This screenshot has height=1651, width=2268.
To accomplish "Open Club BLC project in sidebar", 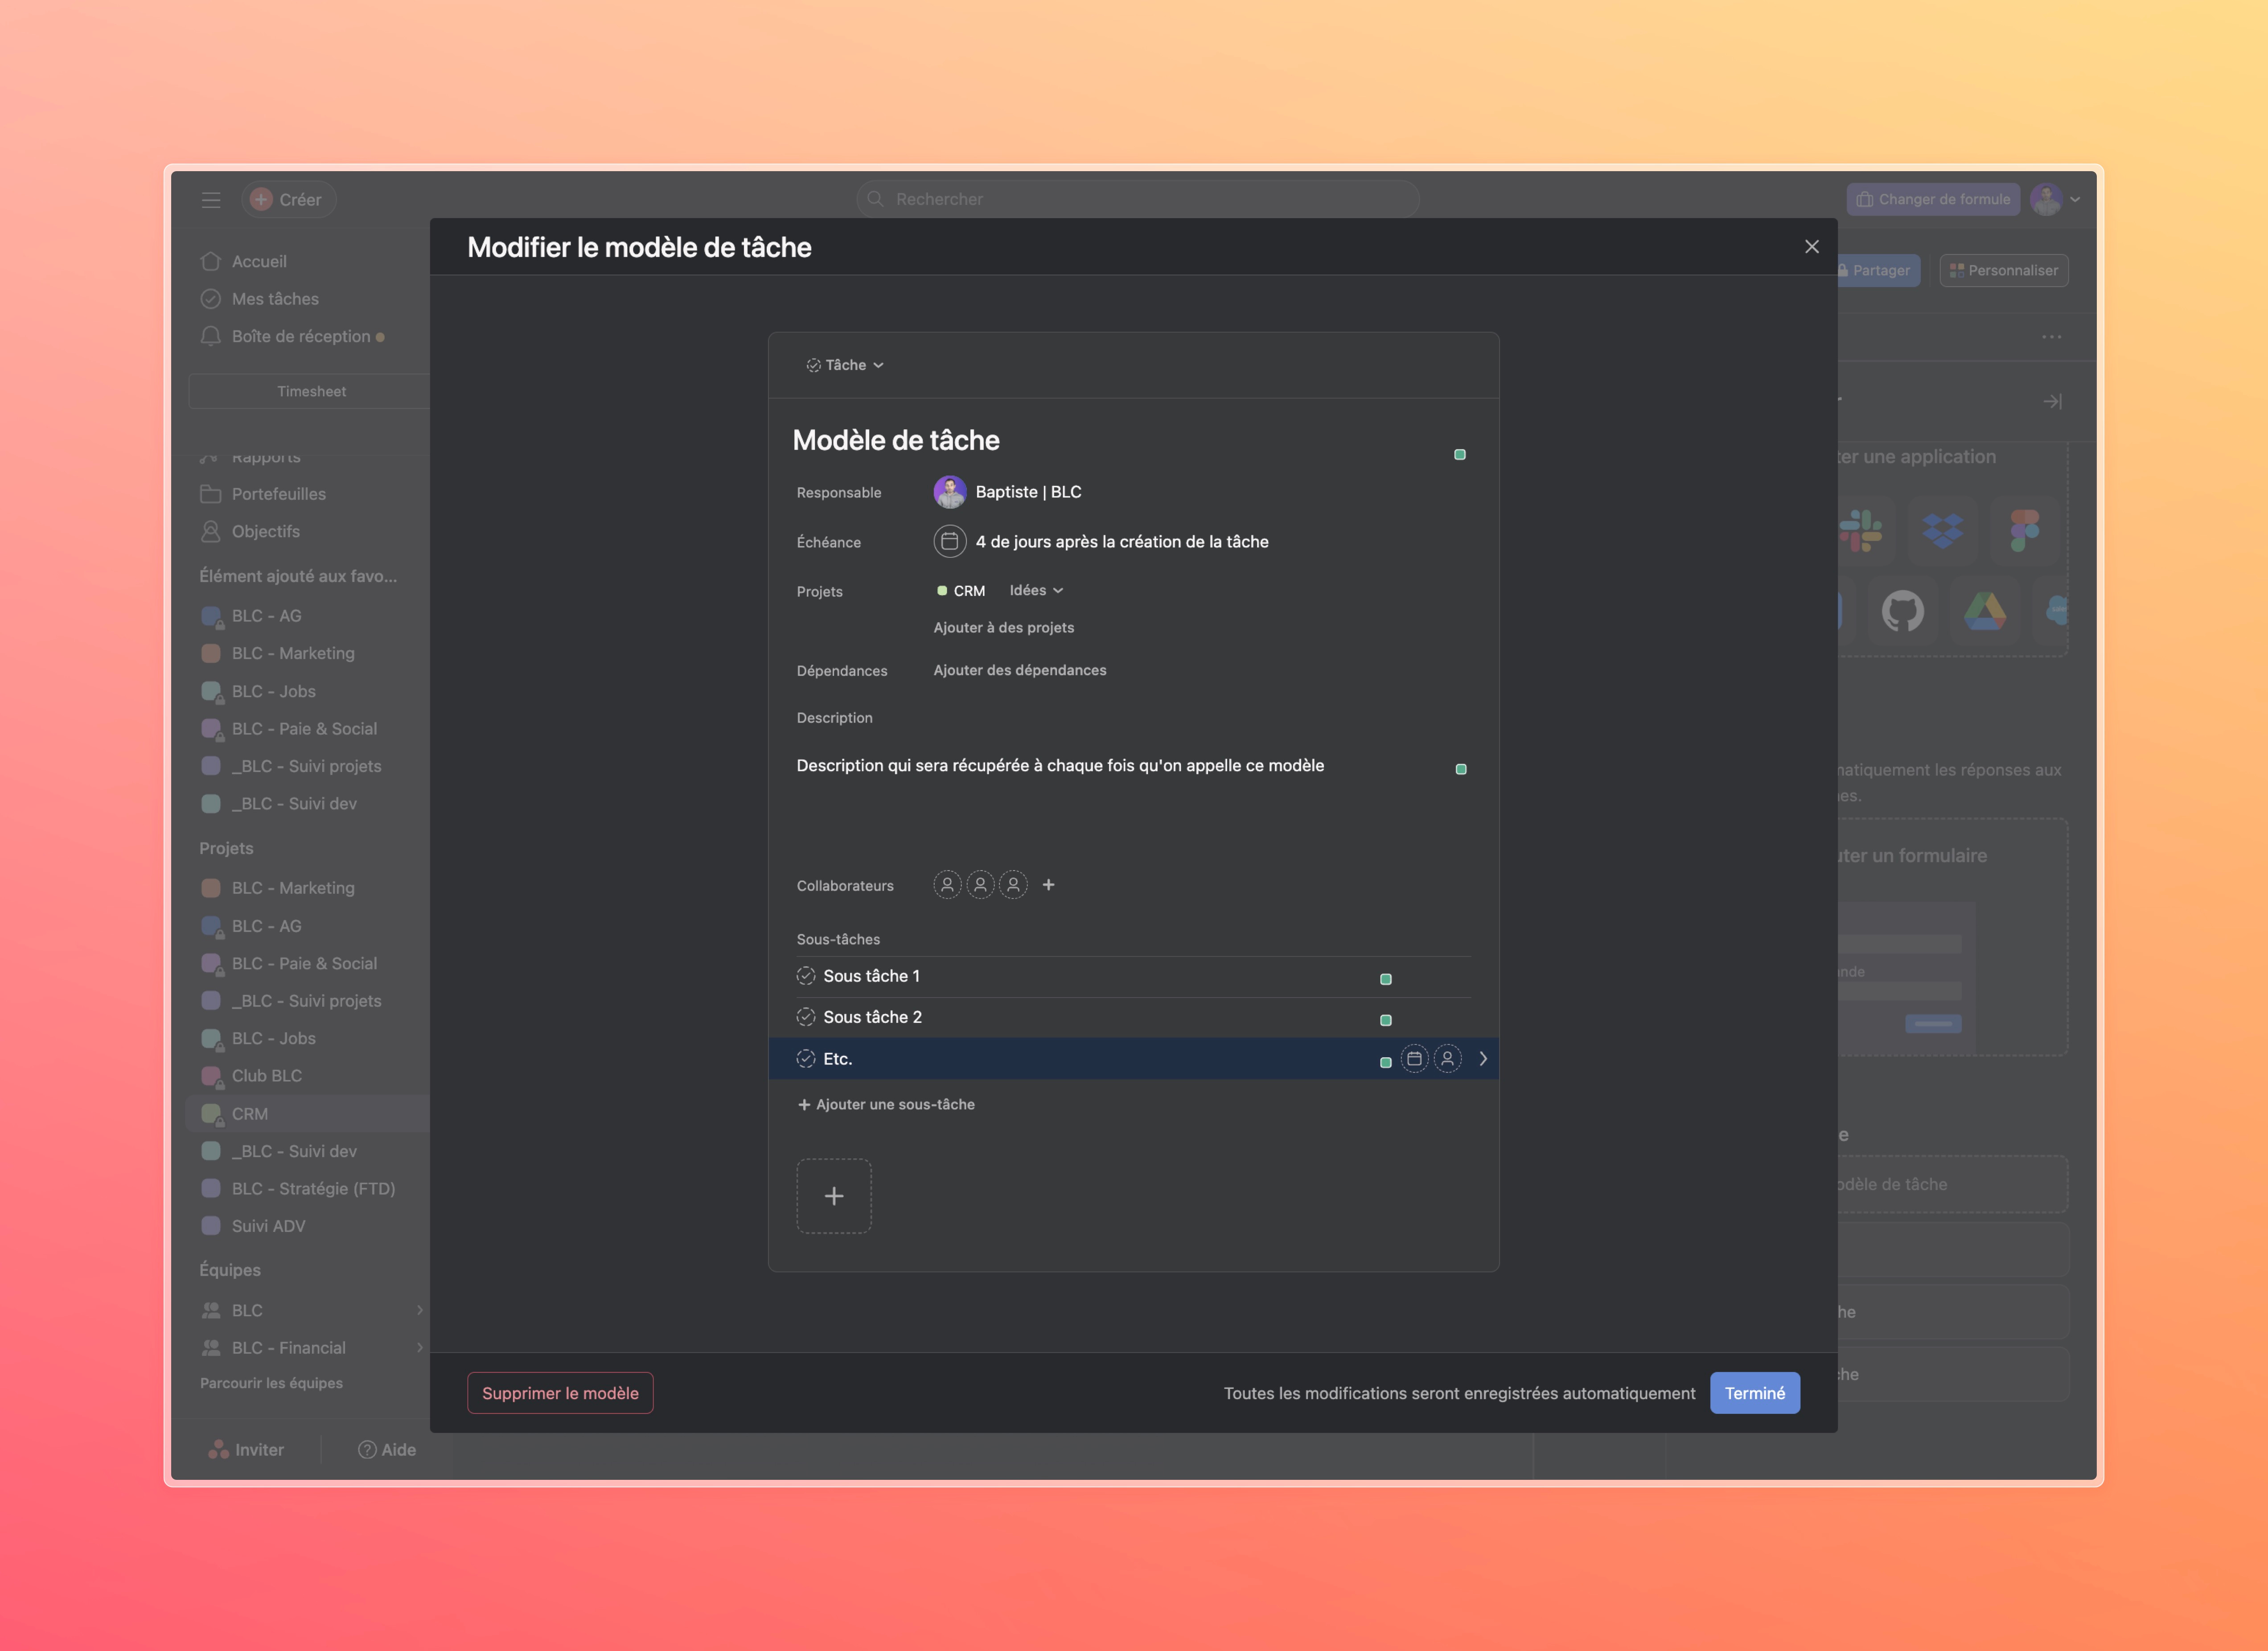I will pos(252,1076).
